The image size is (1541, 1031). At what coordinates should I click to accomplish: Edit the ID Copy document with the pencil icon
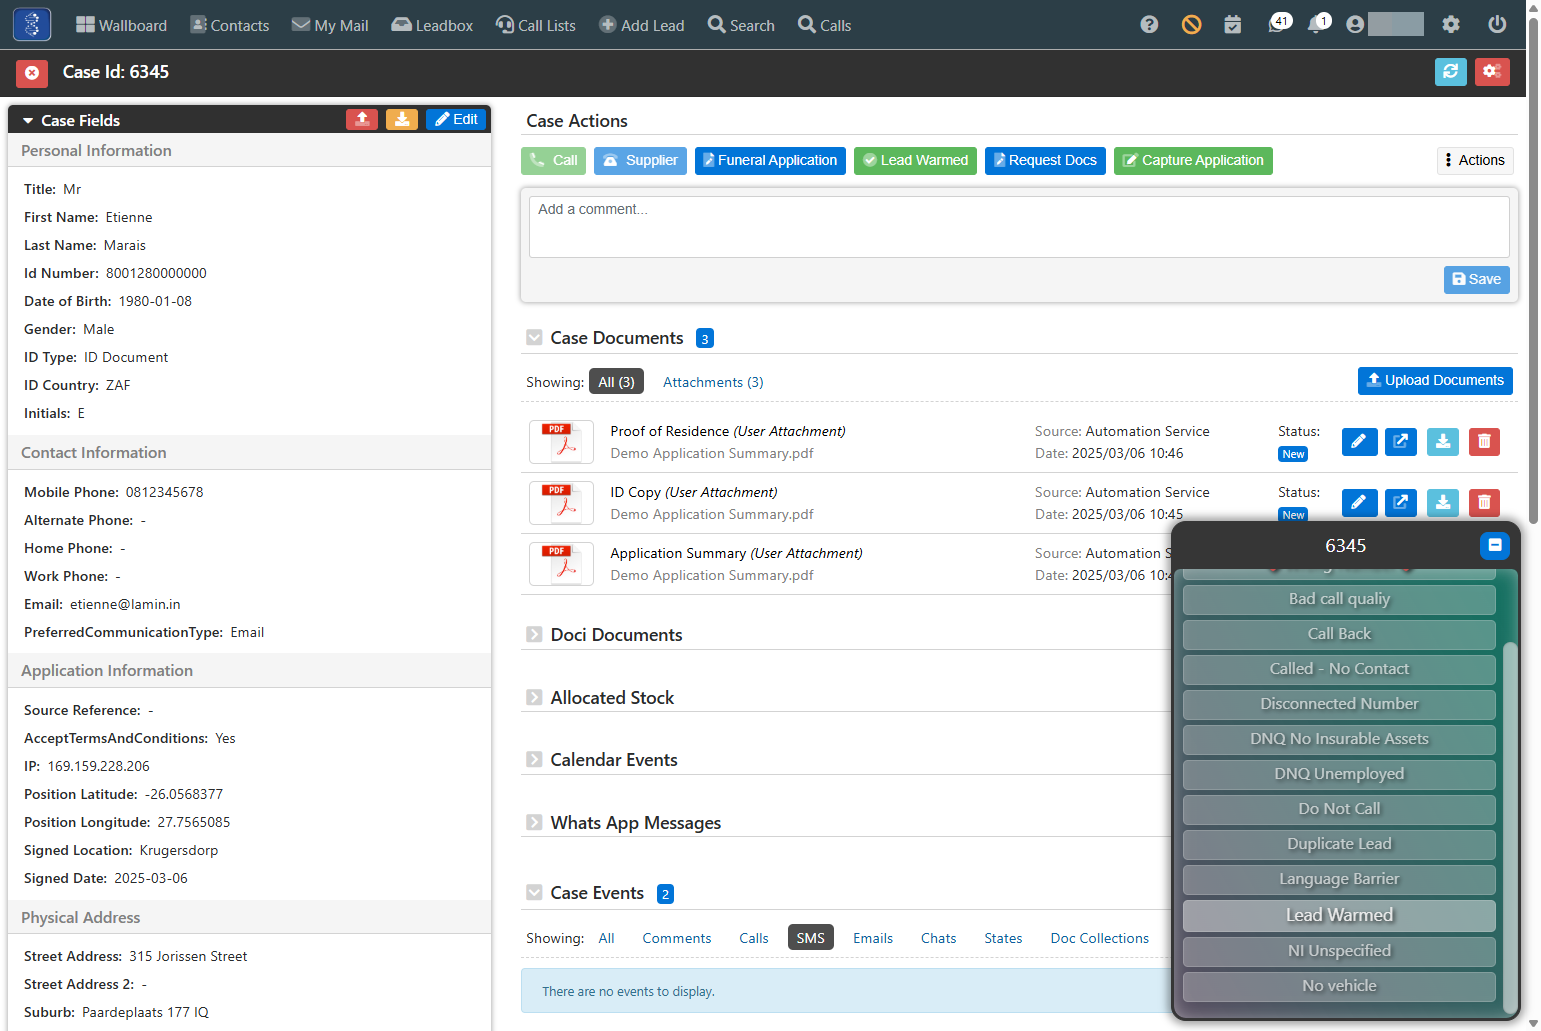coord(1359,503)
